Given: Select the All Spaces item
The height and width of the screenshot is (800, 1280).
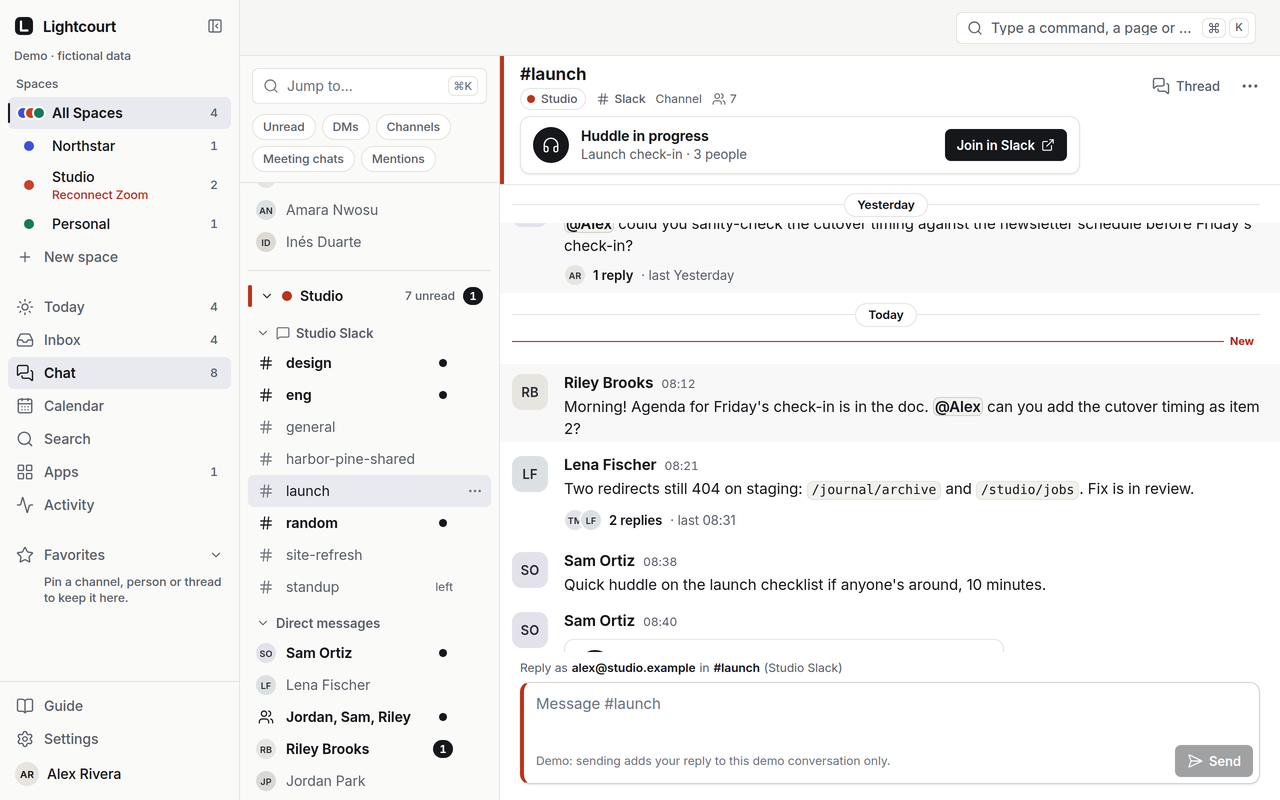Looking at the screenshot, I should tap(119, 113).
